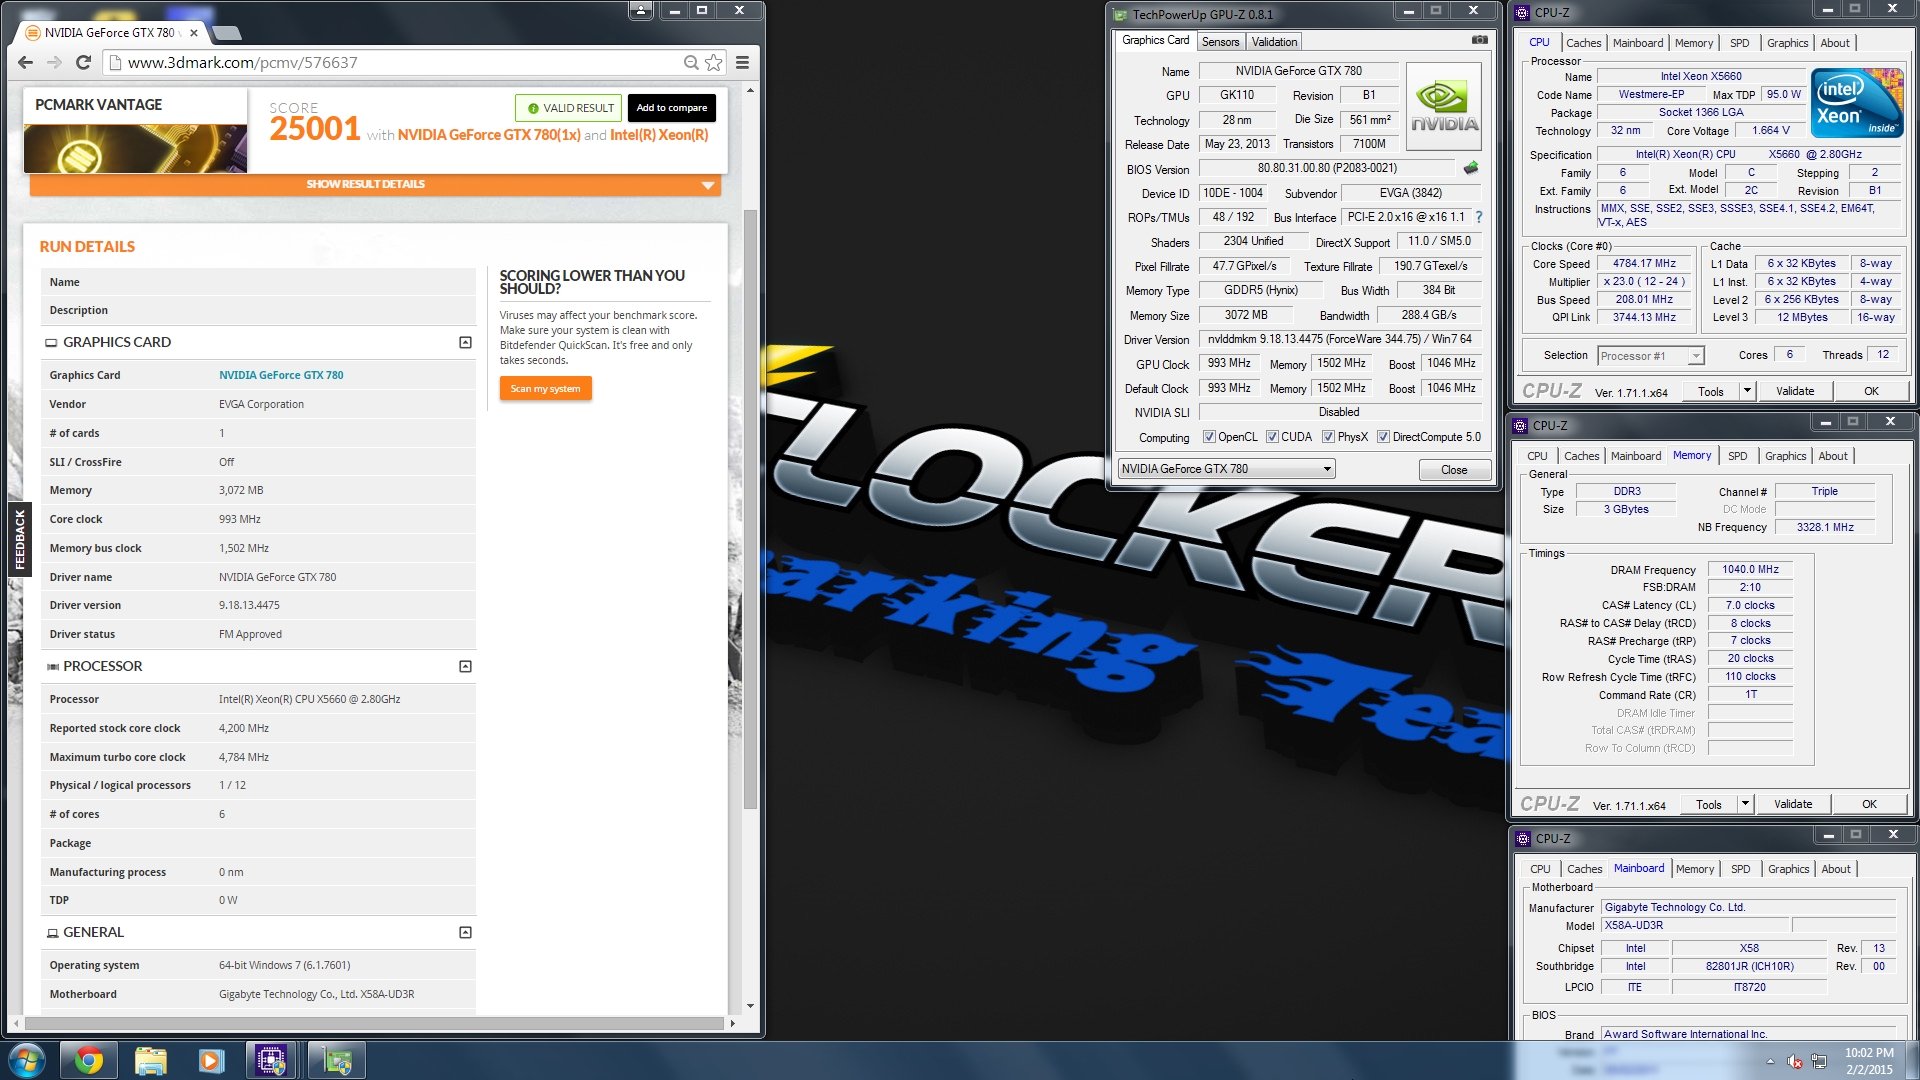Launch Windows Media Player from taskbar
1920x1080 pixels.
click(211, 1060)
